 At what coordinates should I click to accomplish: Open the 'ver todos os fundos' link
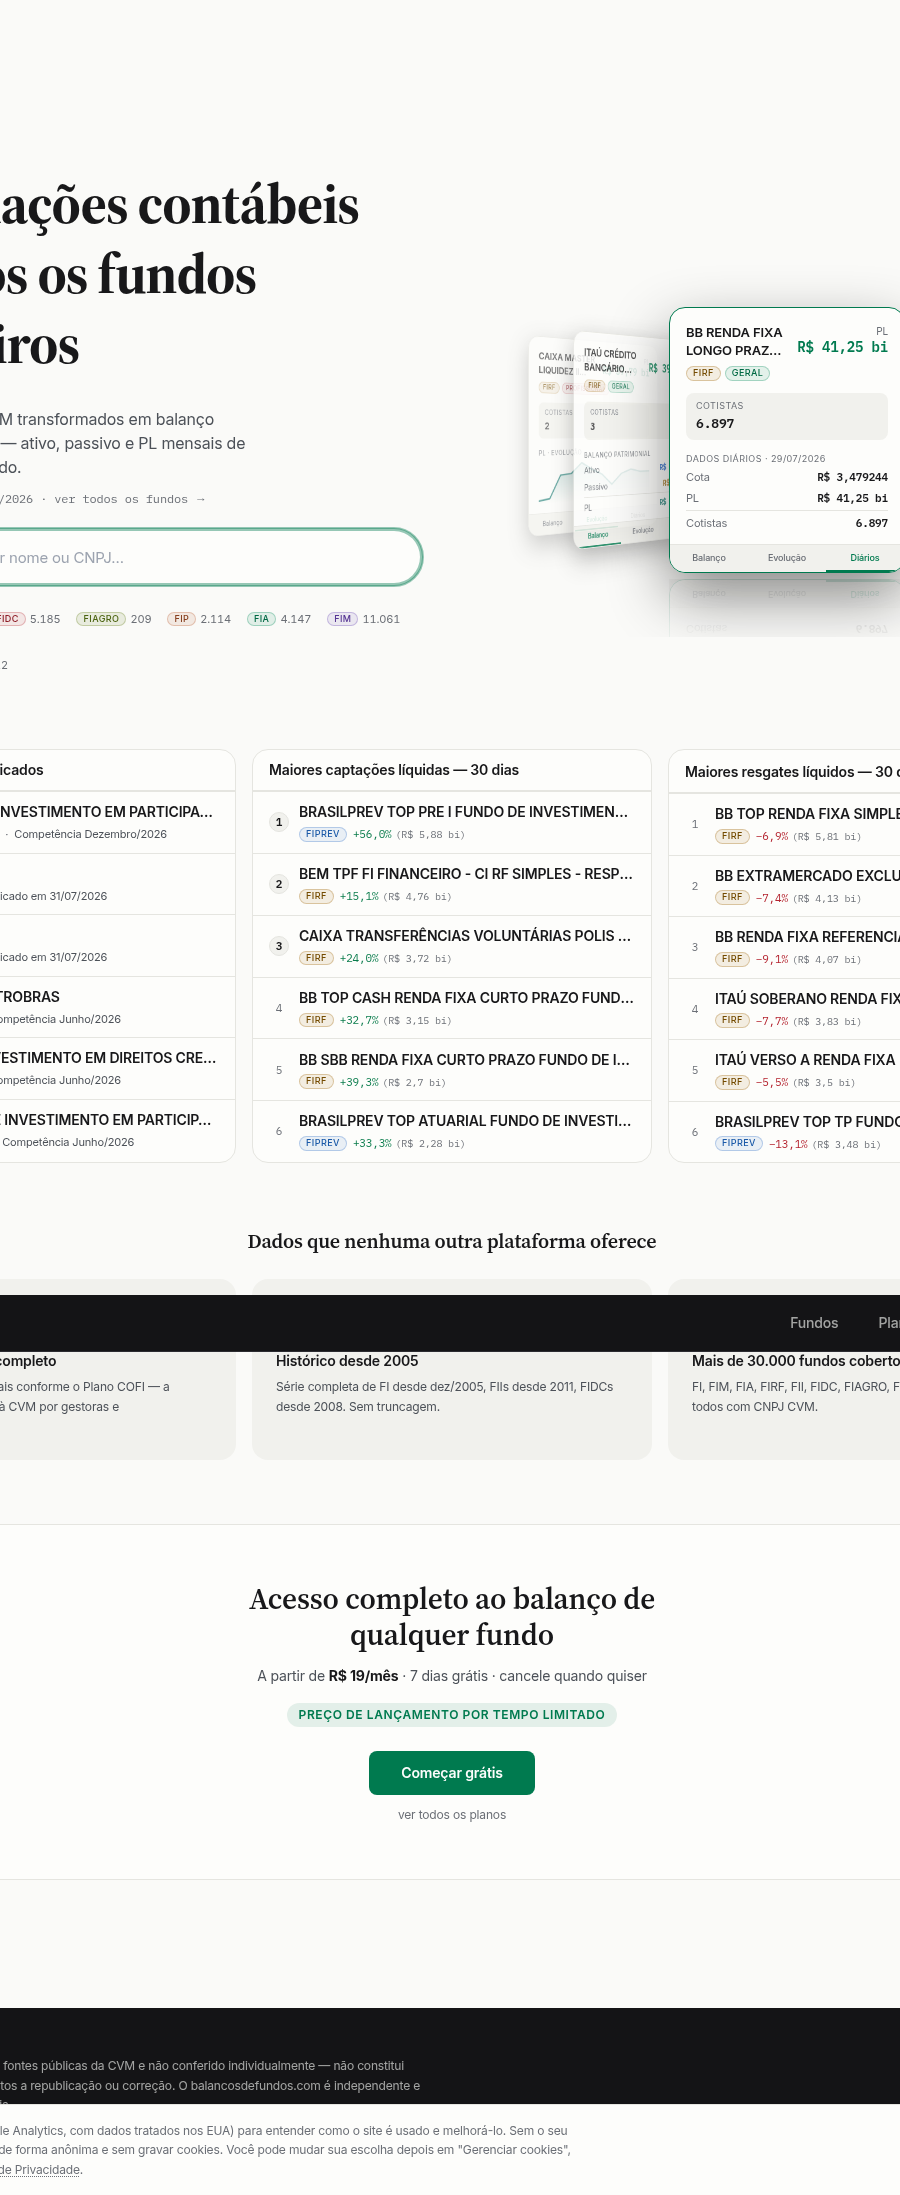pyautogui.click(x=130, y=499)
